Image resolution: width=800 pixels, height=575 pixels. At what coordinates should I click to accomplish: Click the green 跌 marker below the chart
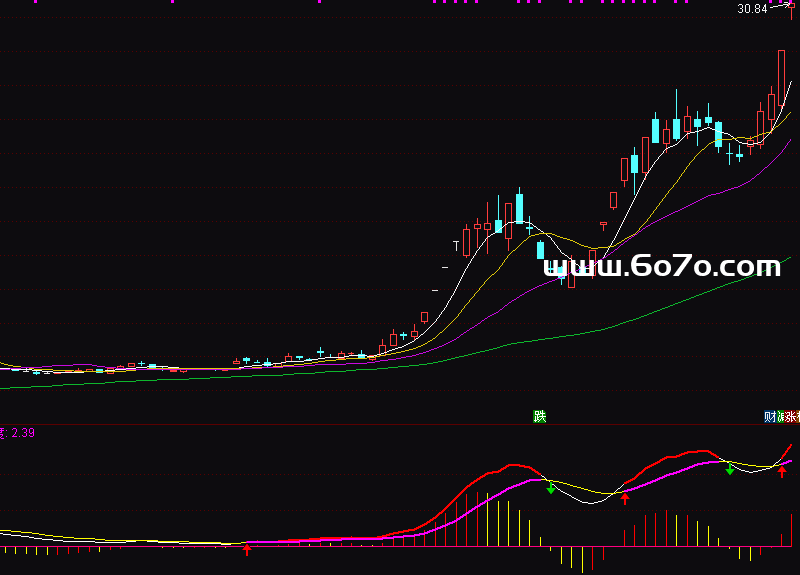coord(540,416)
